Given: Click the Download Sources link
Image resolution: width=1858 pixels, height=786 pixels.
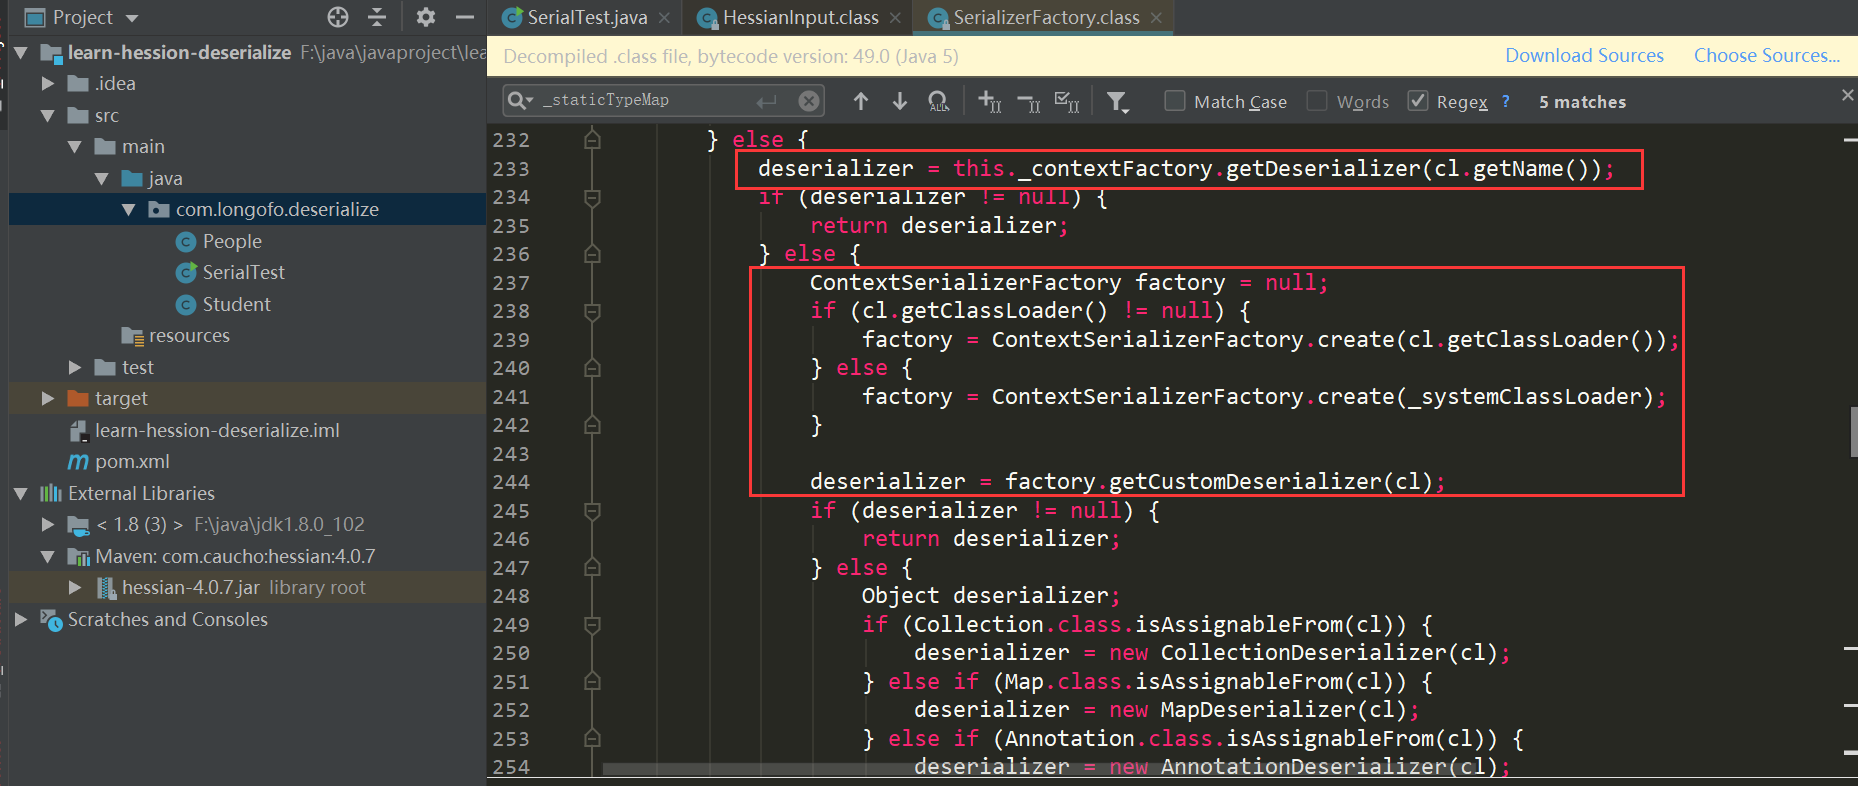Looking at the screenshot, I should [1584, 56].
